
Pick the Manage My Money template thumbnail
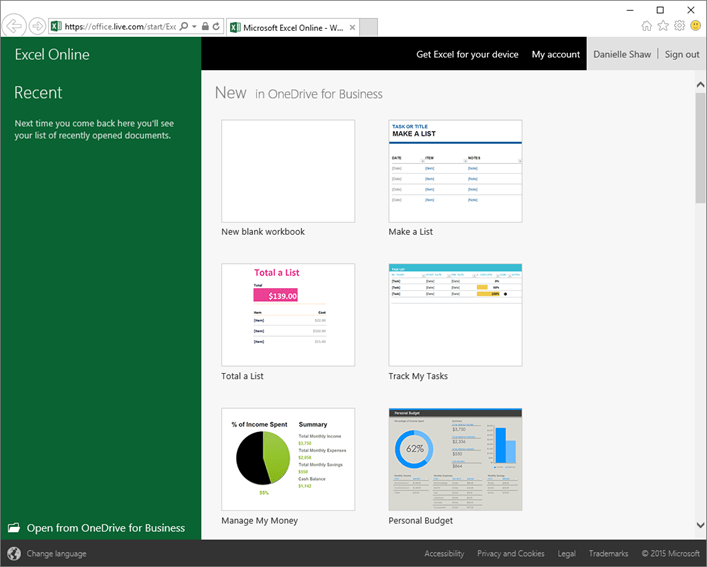click(x=288, y=459)
